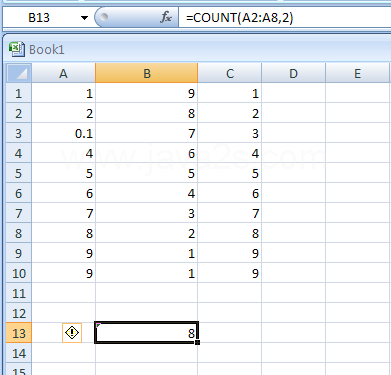
Task: Open the error warning smart tag icon
Action: 72,333
